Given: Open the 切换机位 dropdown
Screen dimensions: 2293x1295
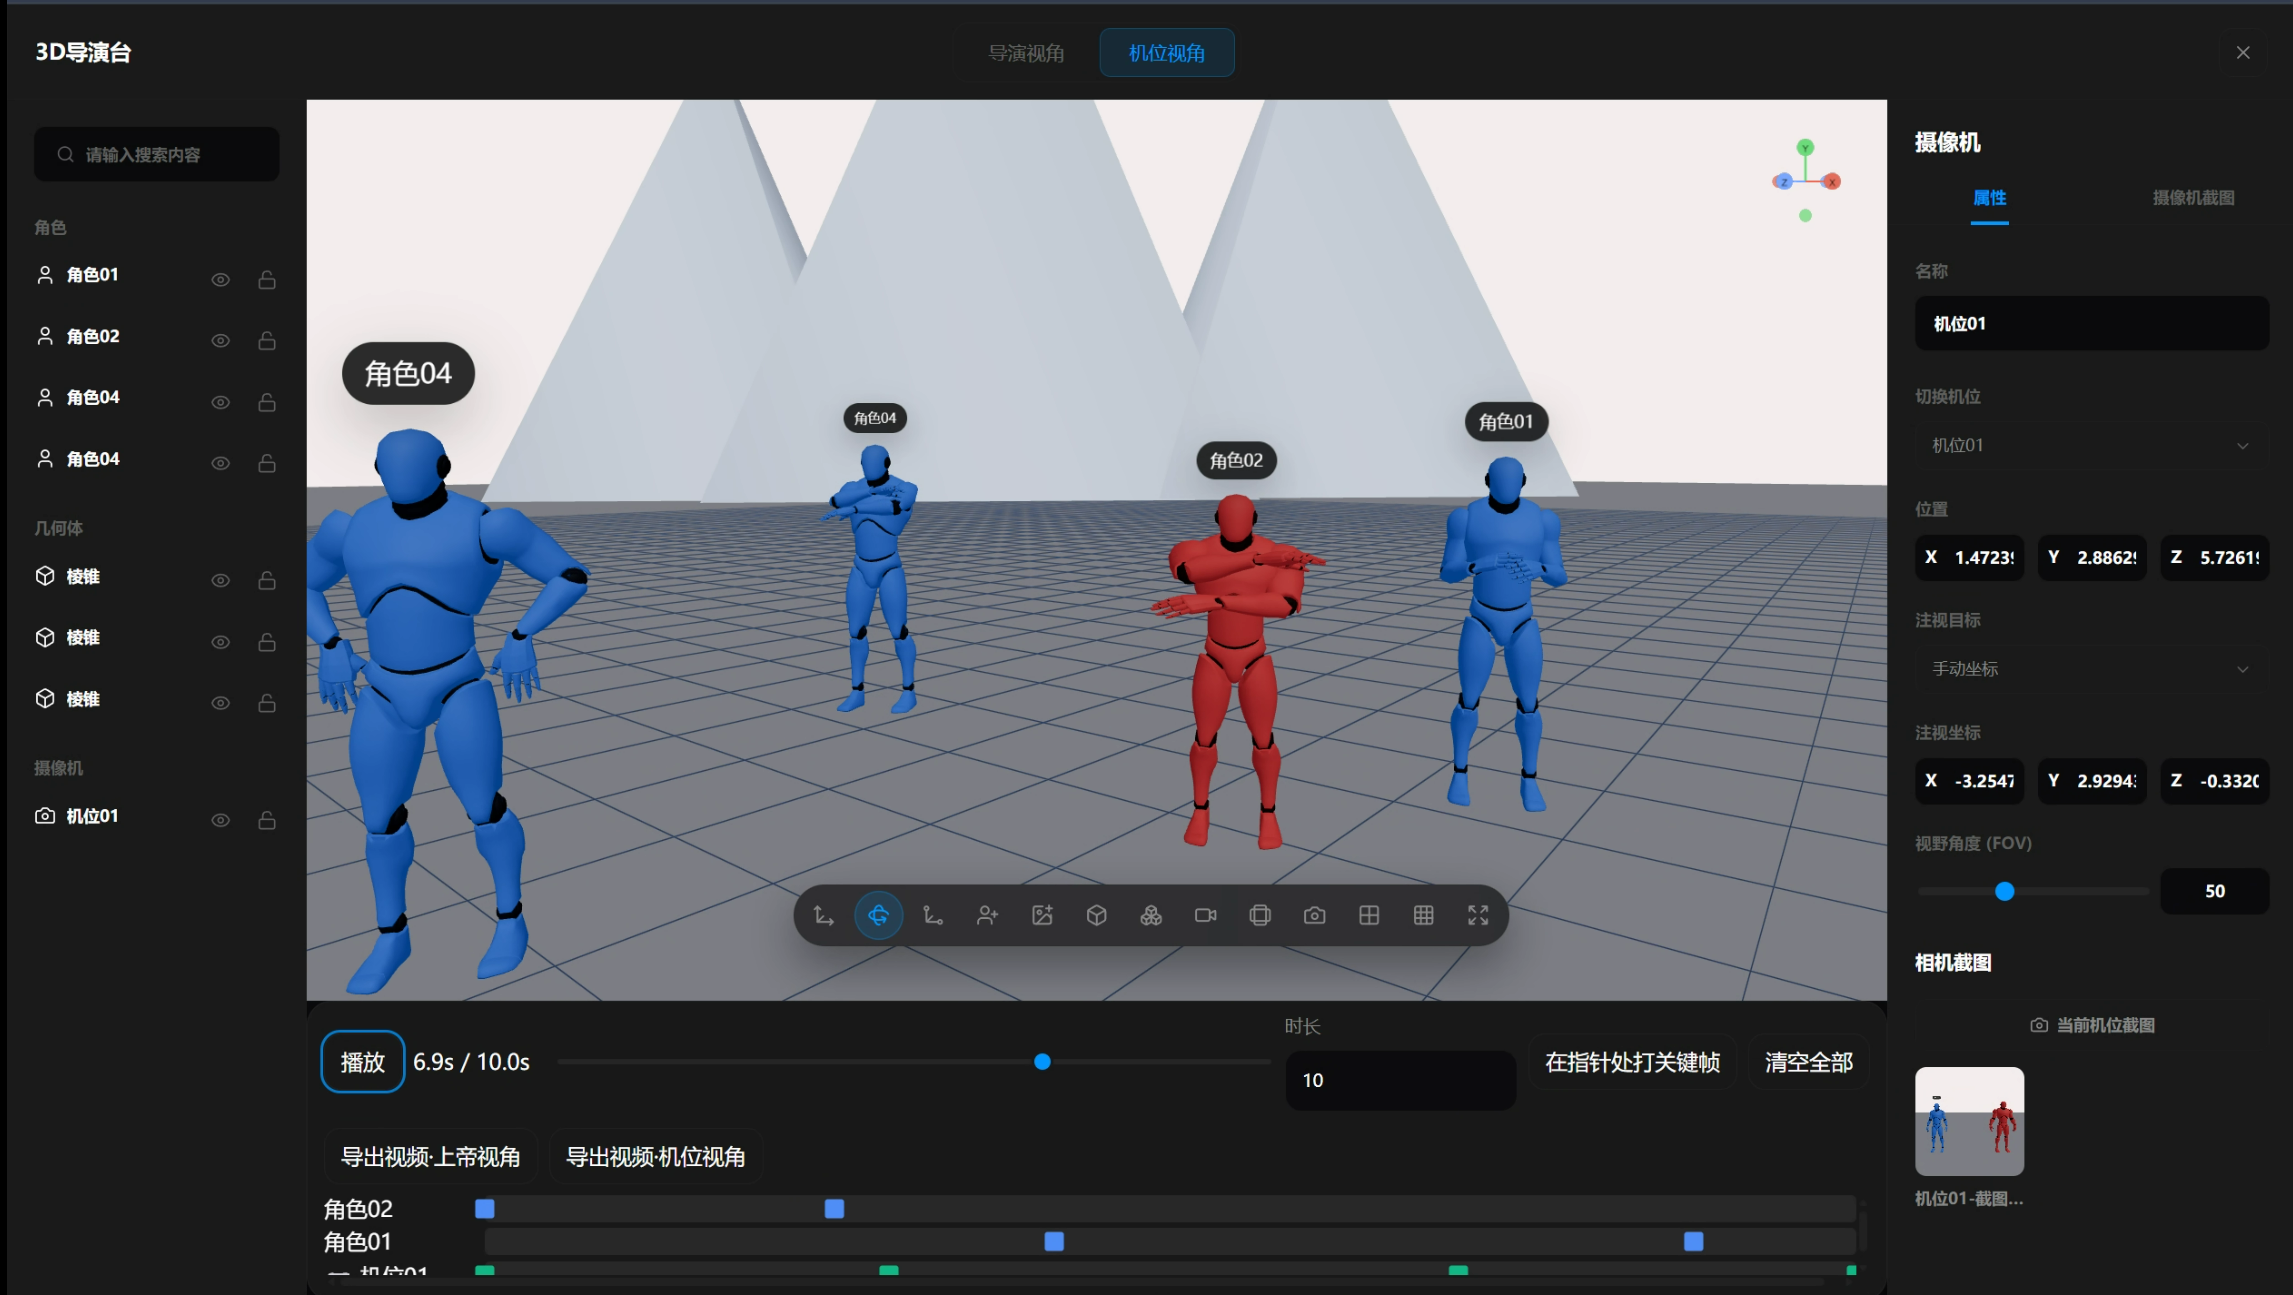Looking at the screenshot, I should (x=2091, y=445).
